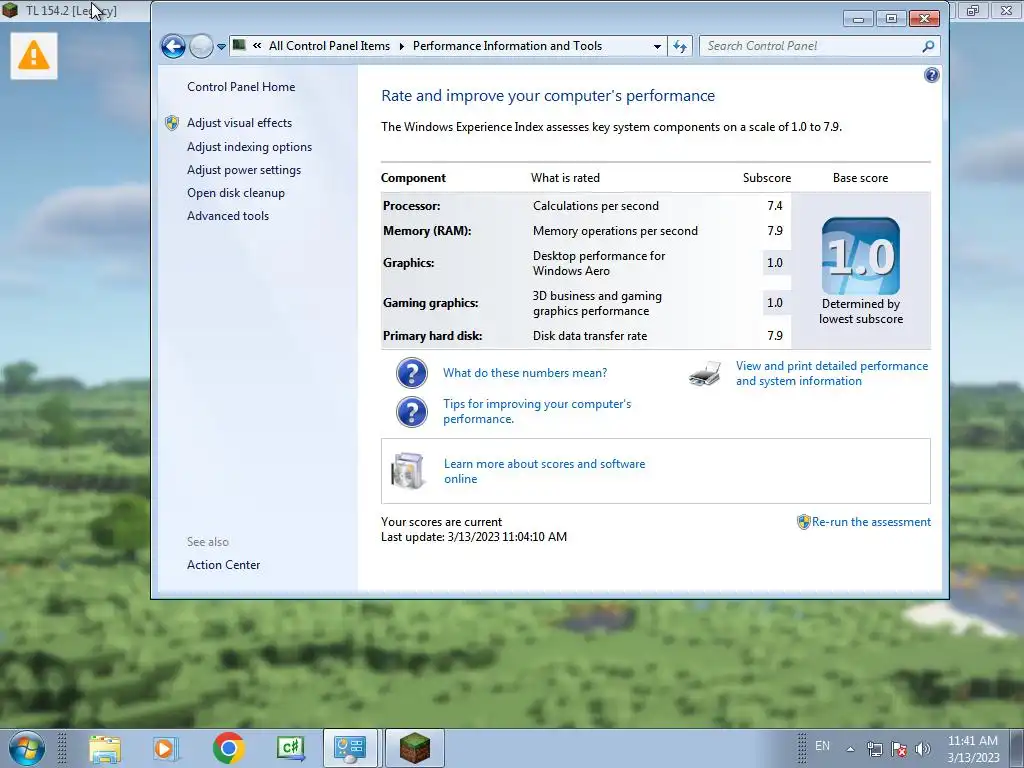
Task: Click the printer icon
Action: (705, 374)
